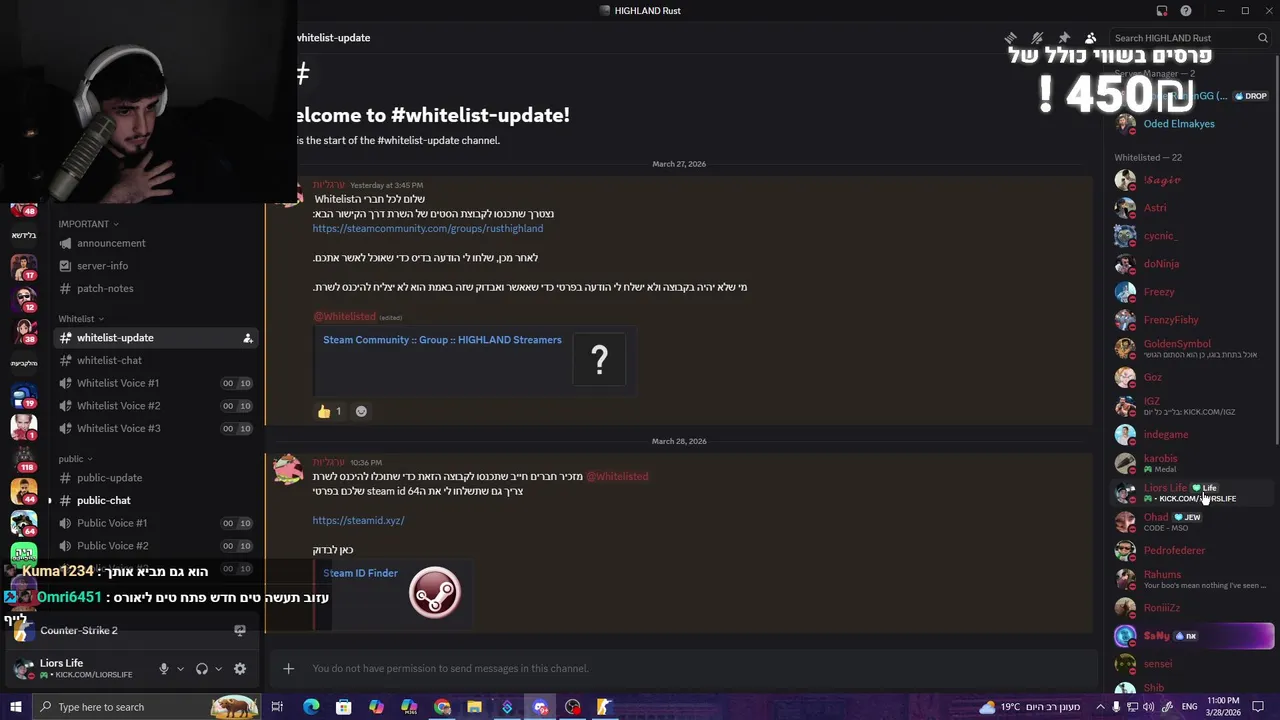Open the whitelist-chat channel
Screen dimensions: 1280x720
156,361
